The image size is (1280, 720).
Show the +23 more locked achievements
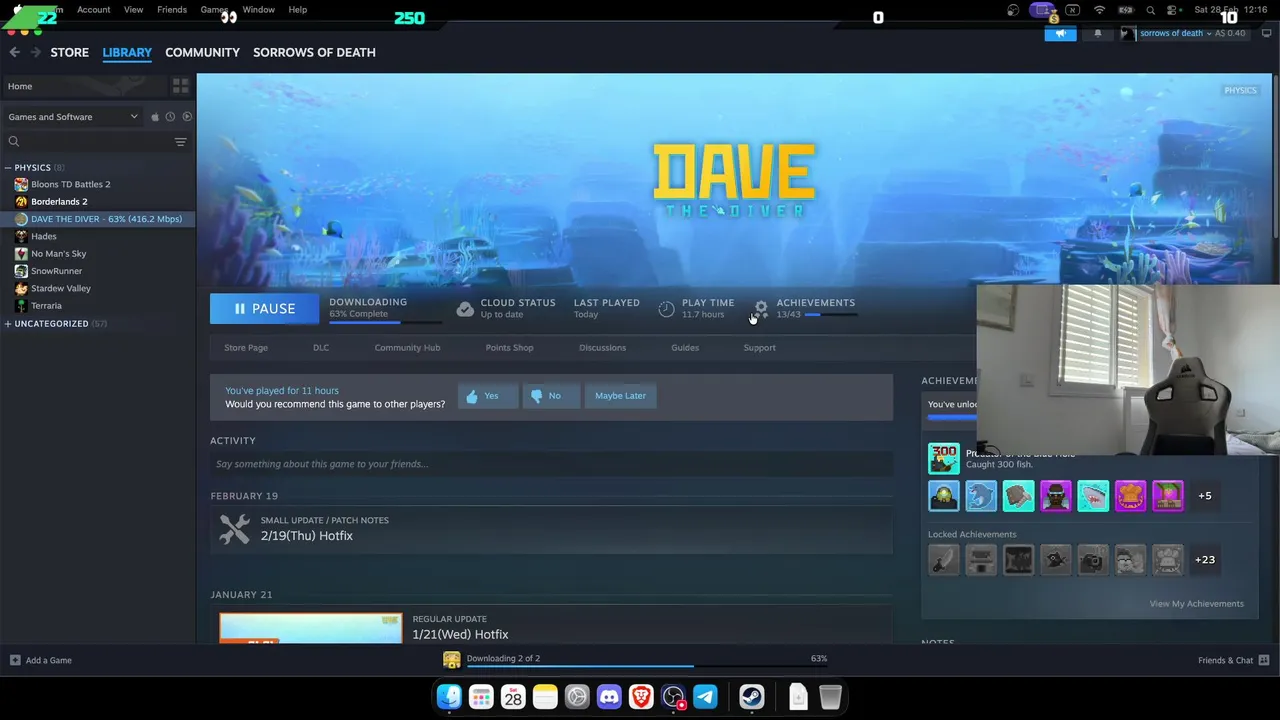pyautogui.click(x=1205, y=560)
